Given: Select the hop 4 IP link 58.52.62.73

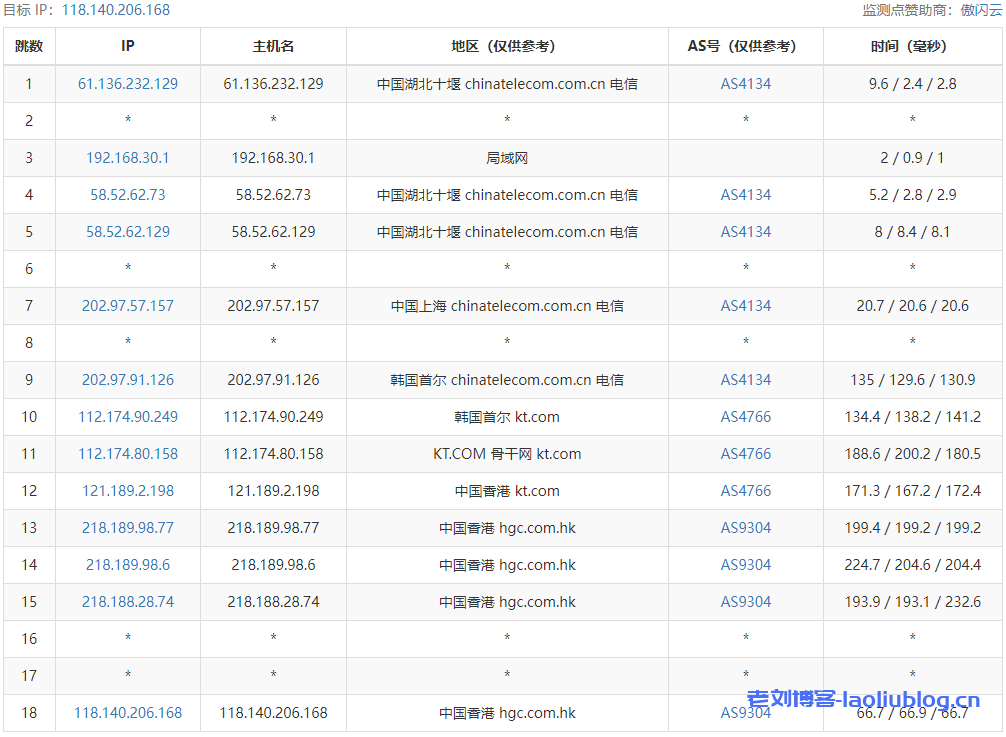Looking at the screenshot, I should pos(127,194).
